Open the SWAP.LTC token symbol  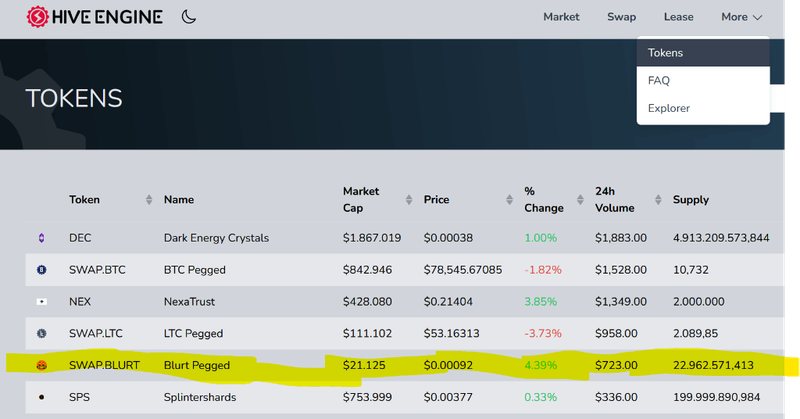tap(96, 333)
